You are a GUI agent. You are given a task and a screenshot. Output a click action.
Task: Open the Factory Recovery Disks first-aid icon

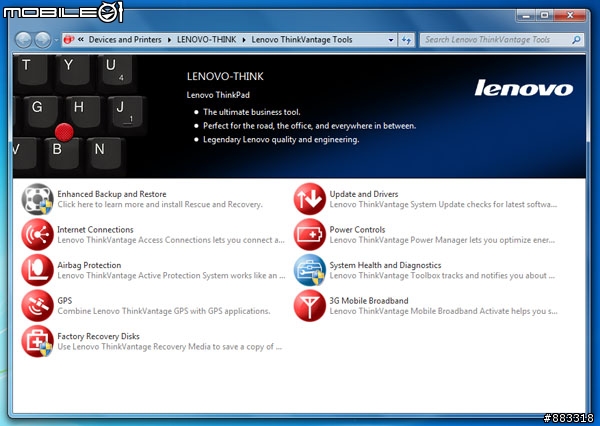point(37,341)
